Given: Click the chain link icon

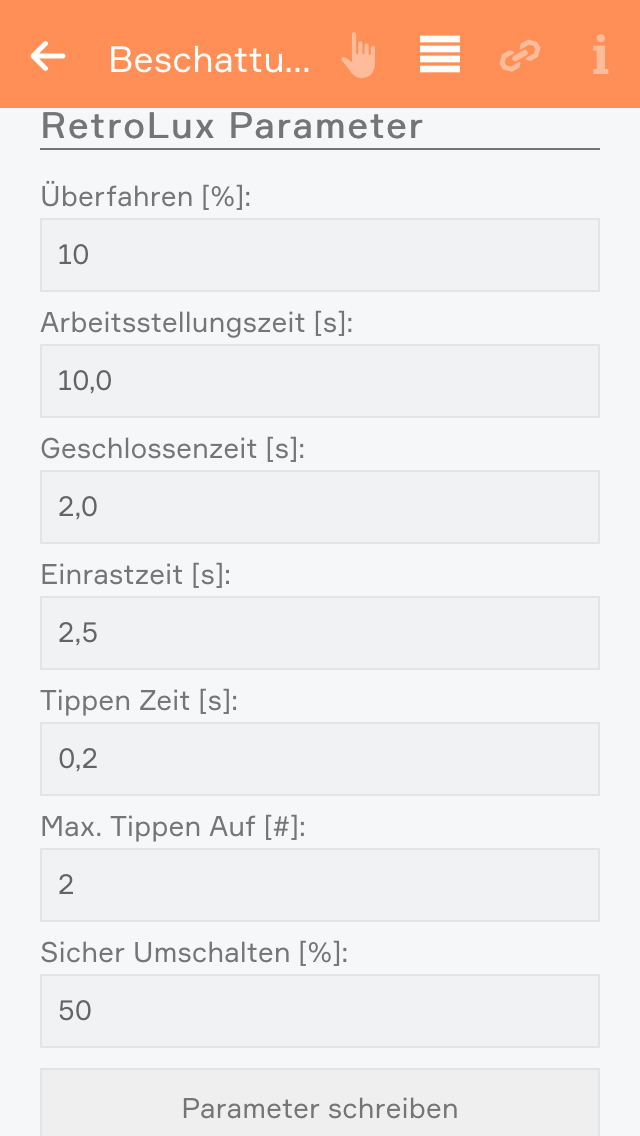Looking at the screenshot, I should tap(519, 56).
